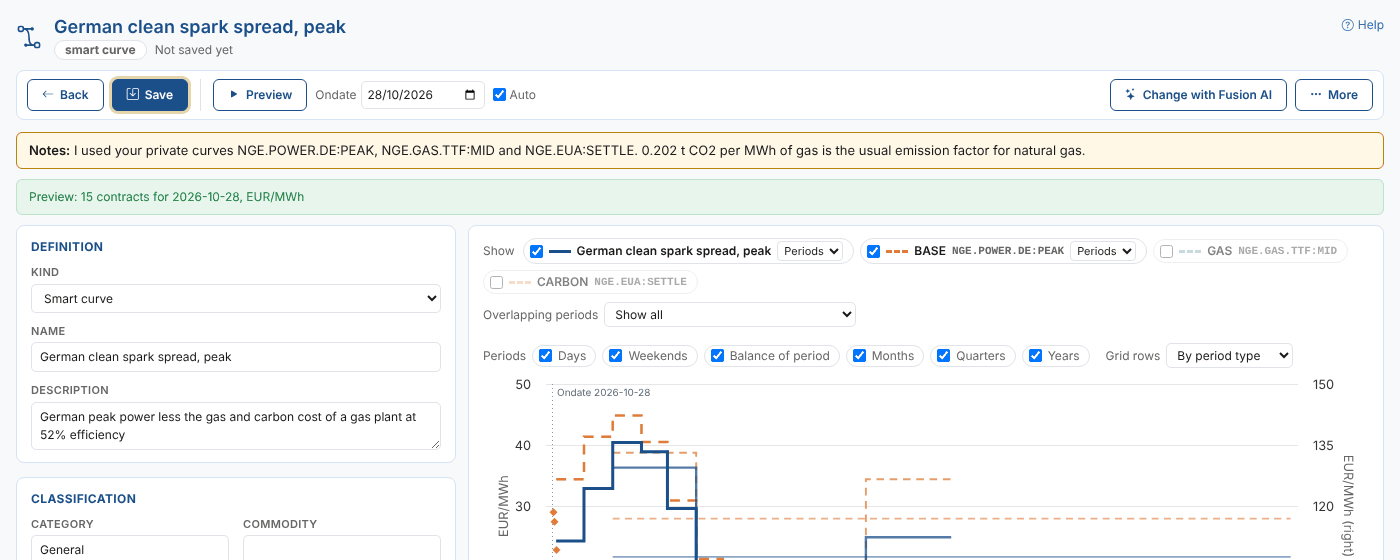The image size is (1400, 560).
Task: Click the CLASSIFICATION section heading
Action: (83, 499)
